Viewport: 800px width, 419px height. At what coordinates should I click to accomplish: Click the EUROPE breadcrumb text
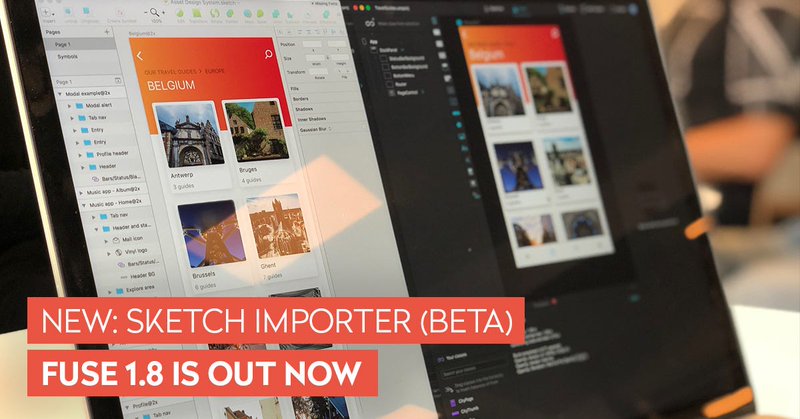215,71
